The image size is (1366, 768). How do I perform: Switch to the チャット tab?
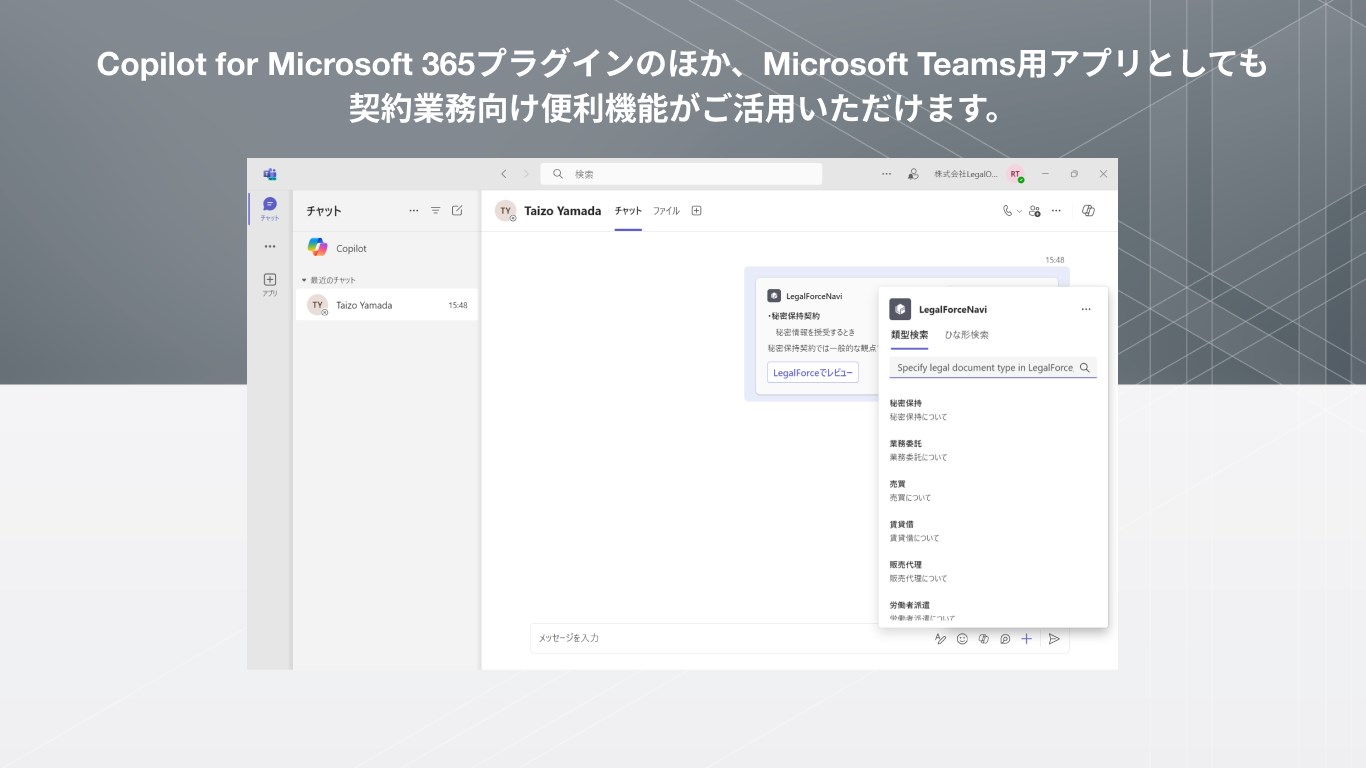tap(628, 211)
